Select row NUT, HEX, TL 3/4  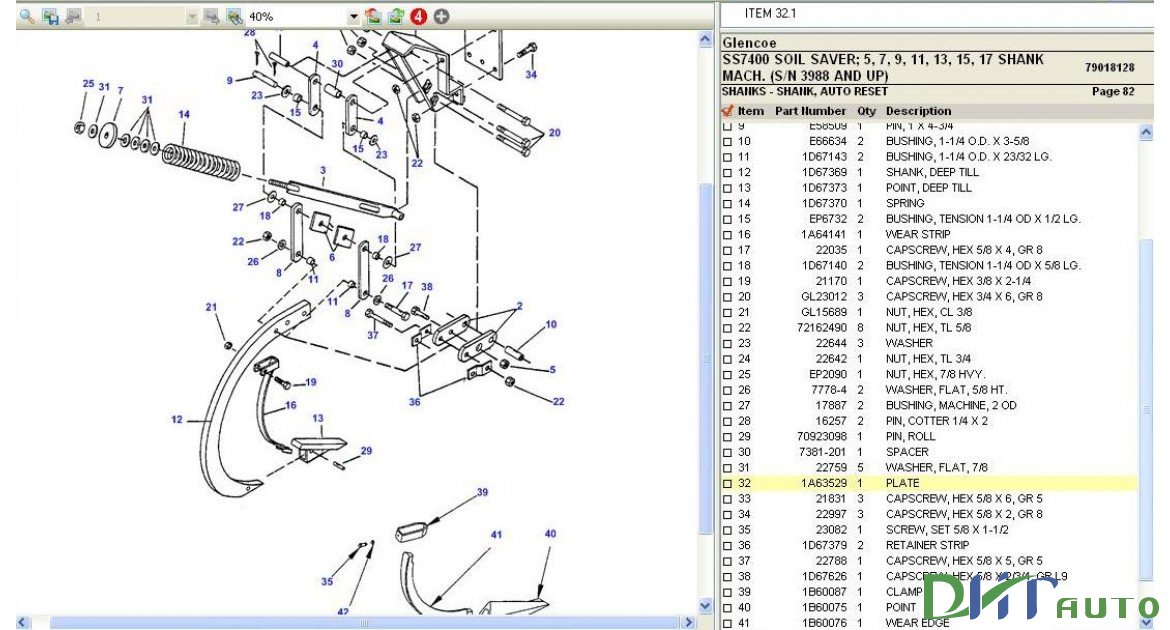(929, 359)
